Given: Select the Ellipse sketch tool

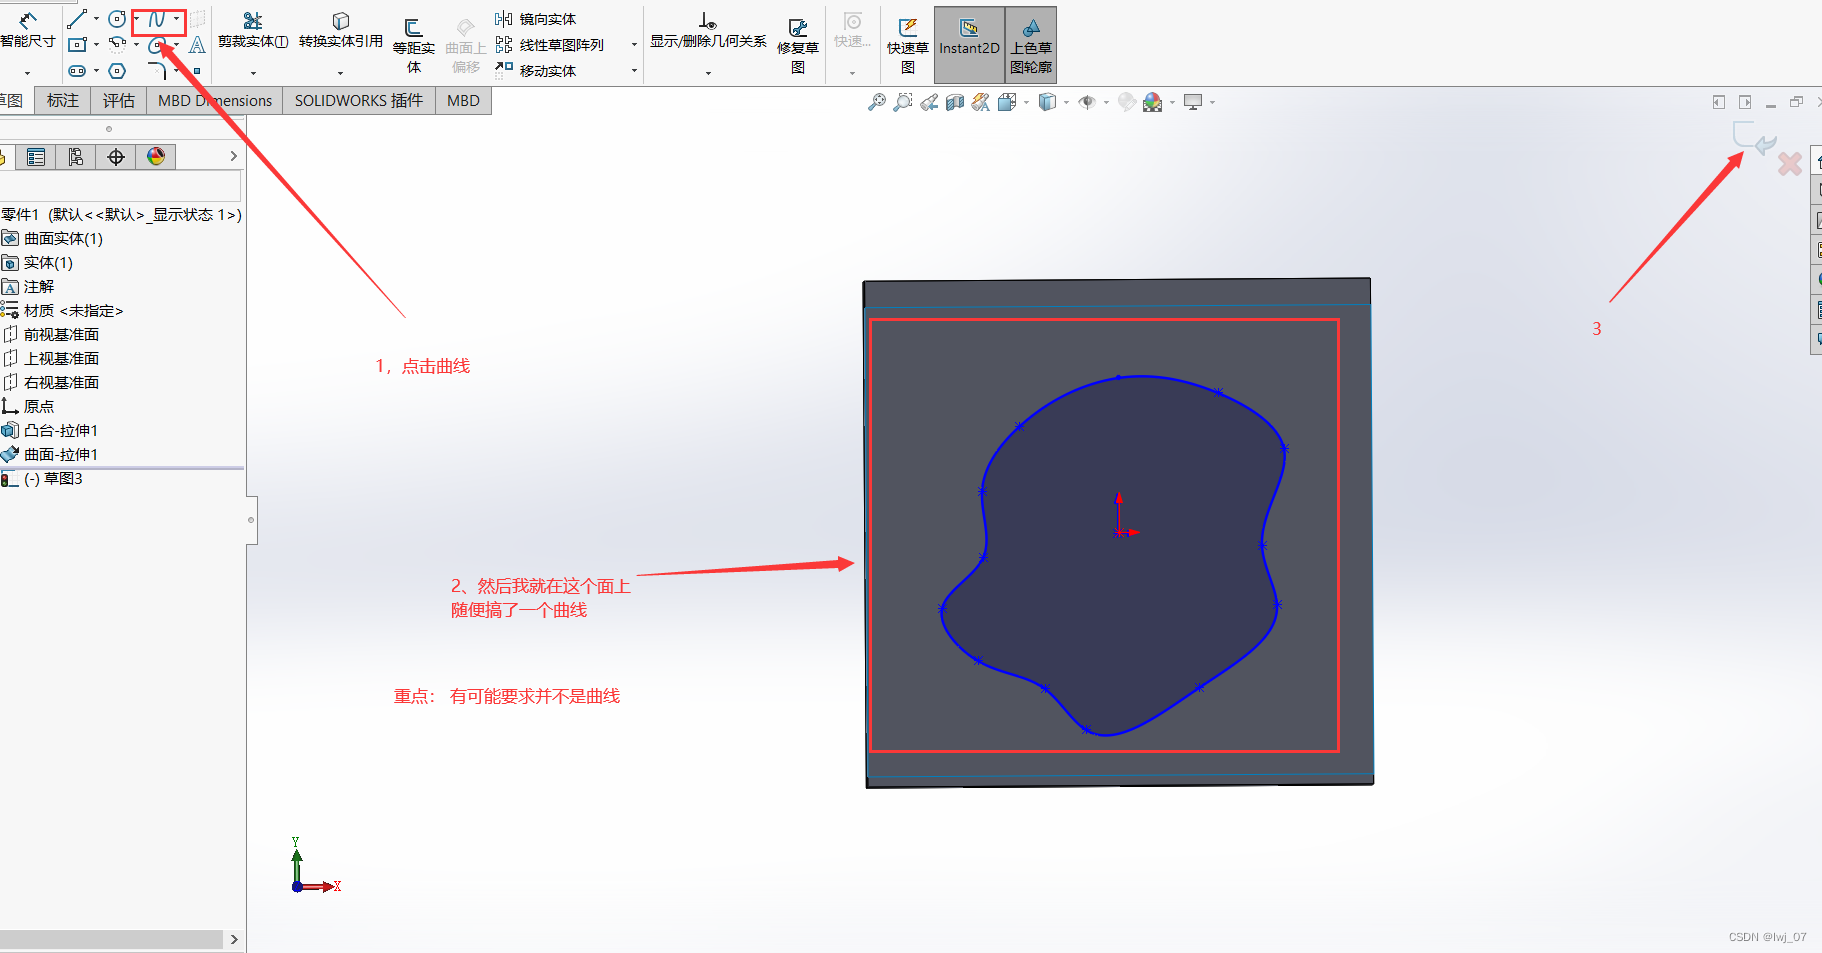Looking at the screenshot, I should [156, 45].
